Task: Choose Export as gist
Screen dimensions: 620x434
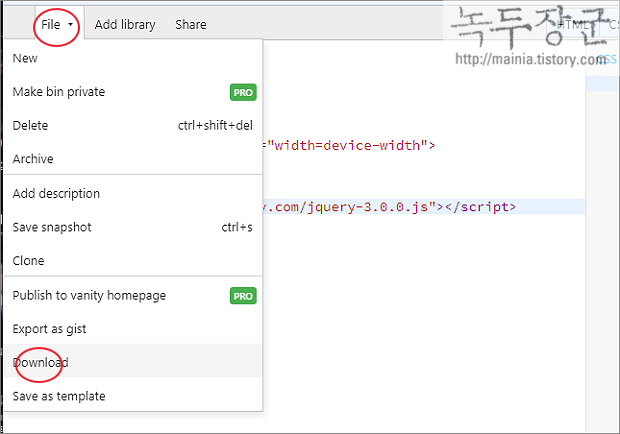Action: click(133, 329)
